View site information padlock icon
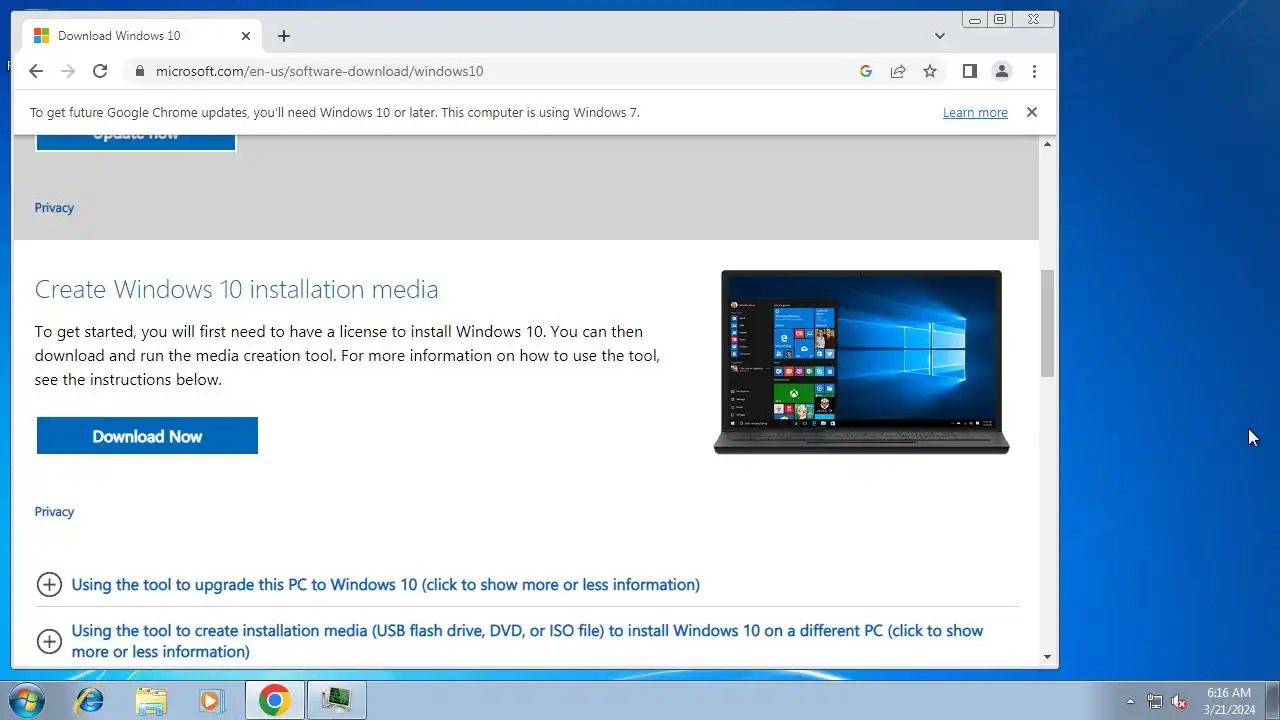This screenshot has height=720, width=1280. pos(138,71)
